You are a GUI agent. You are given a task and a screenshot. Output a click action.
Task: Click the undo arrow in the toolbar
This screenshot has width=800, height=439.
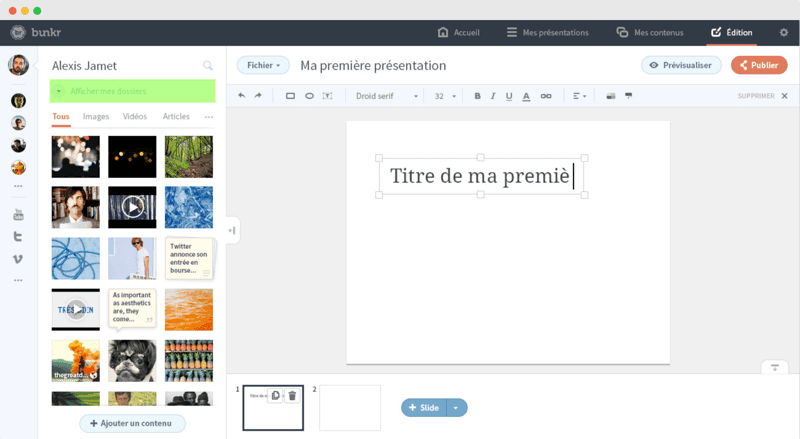pyautogui.click(x=241, y=96)
